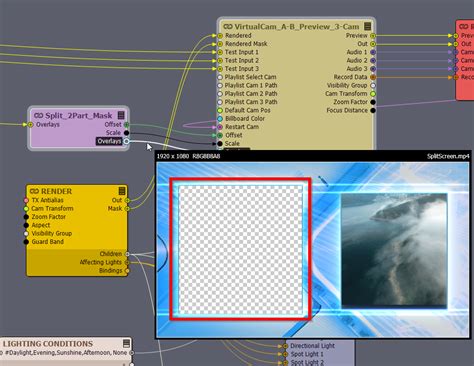The image size is (474, 366).
Task: Click the TX Antialias input pin
Action: (26, 200)
